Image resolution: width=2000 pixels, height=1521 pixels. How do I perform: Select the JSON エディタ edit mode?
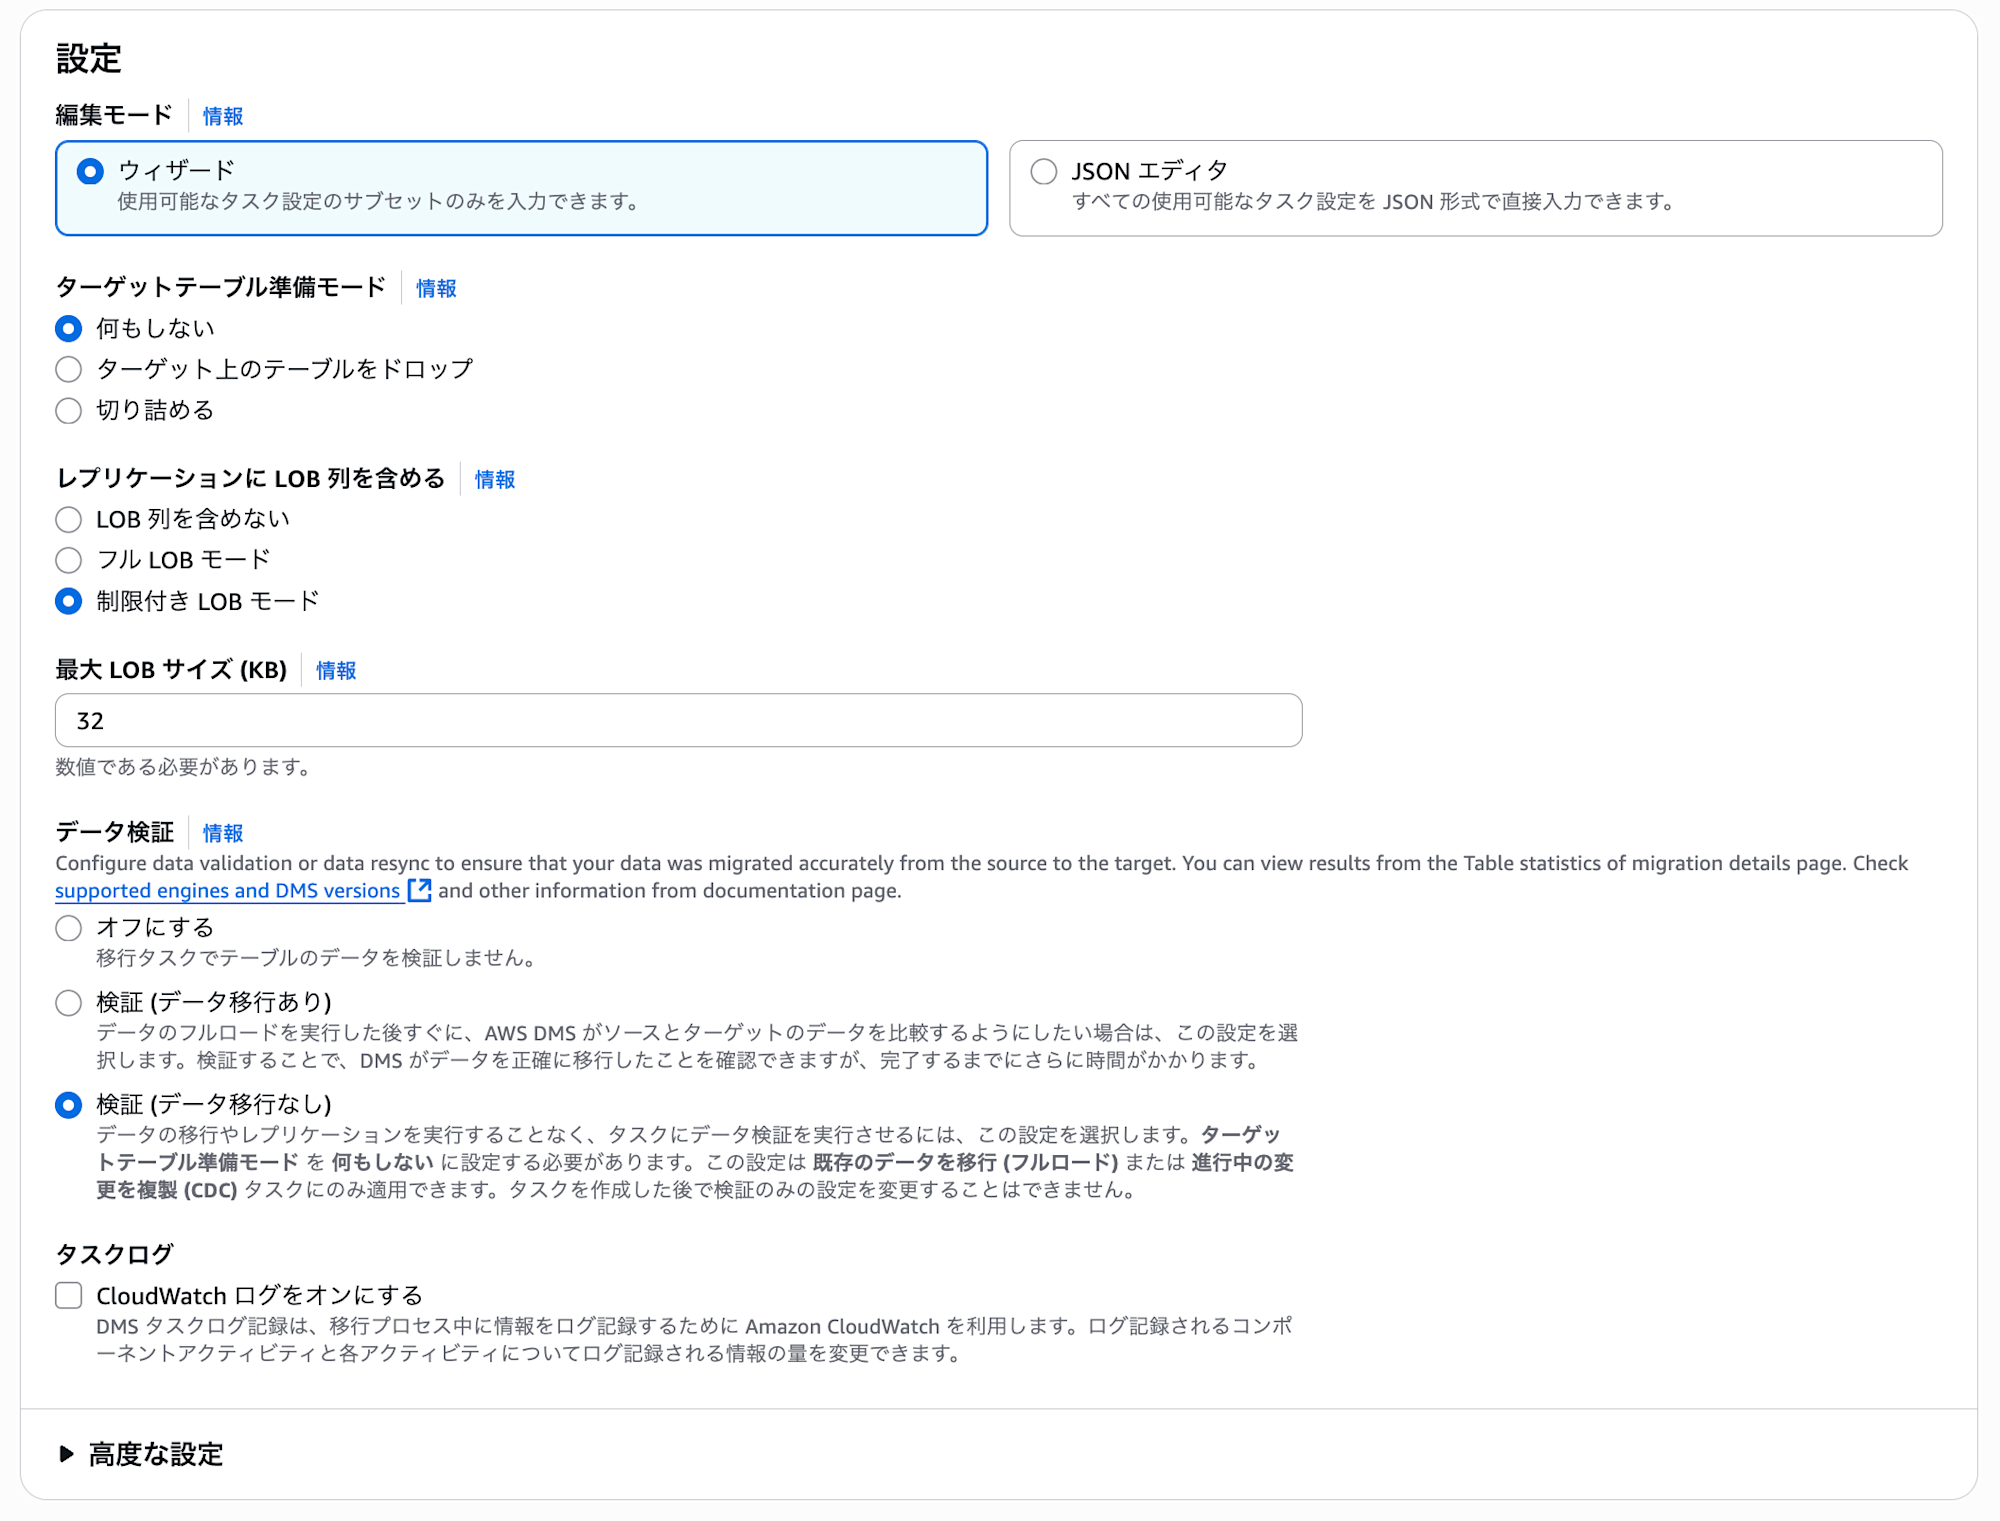1043,171
